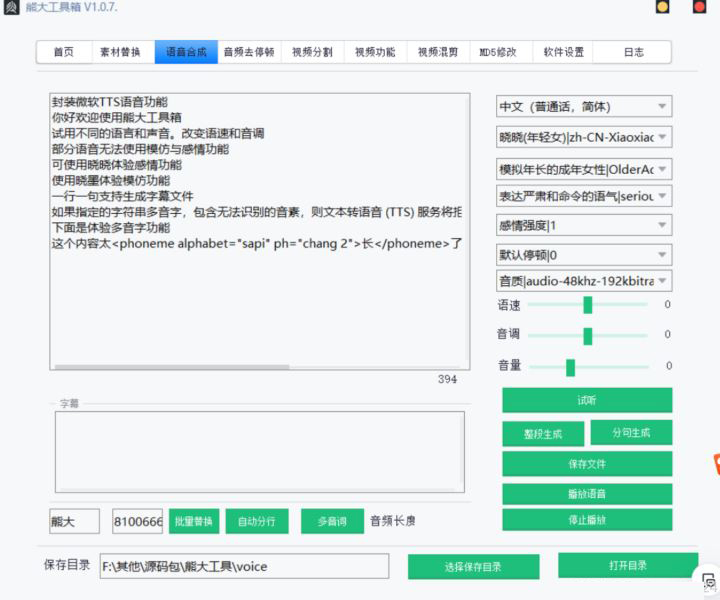The height and width of the screenshot is (600, 720).
Task: Go to the 视频分割 tab
Action: [312, 52]
